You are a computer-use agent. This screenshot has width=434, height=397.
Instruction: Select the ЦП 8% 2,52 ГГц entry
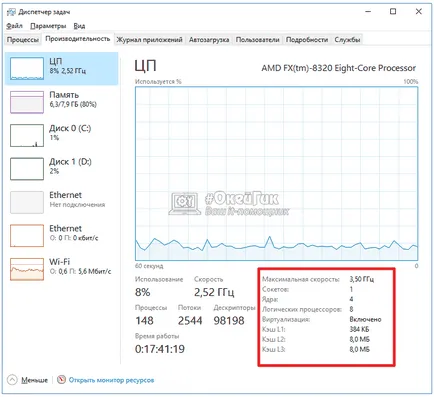pos(62,68)
